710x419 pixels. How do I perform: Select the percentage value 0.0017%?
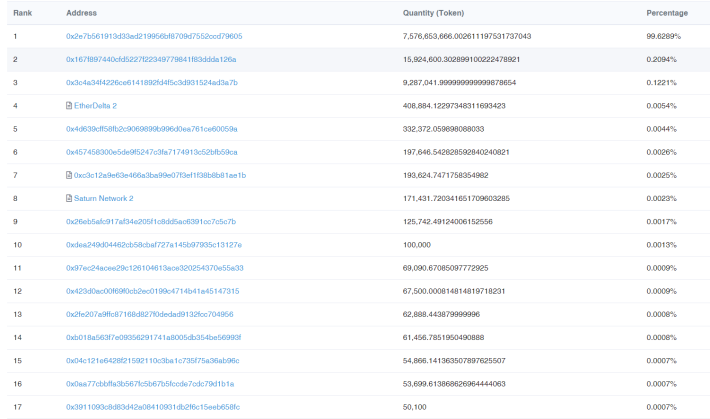(662, 222)
